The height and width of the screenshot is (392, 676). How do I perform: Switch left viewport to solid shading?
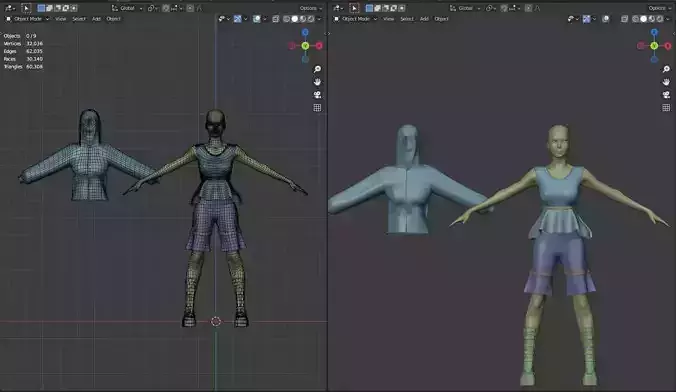[294, 19]
